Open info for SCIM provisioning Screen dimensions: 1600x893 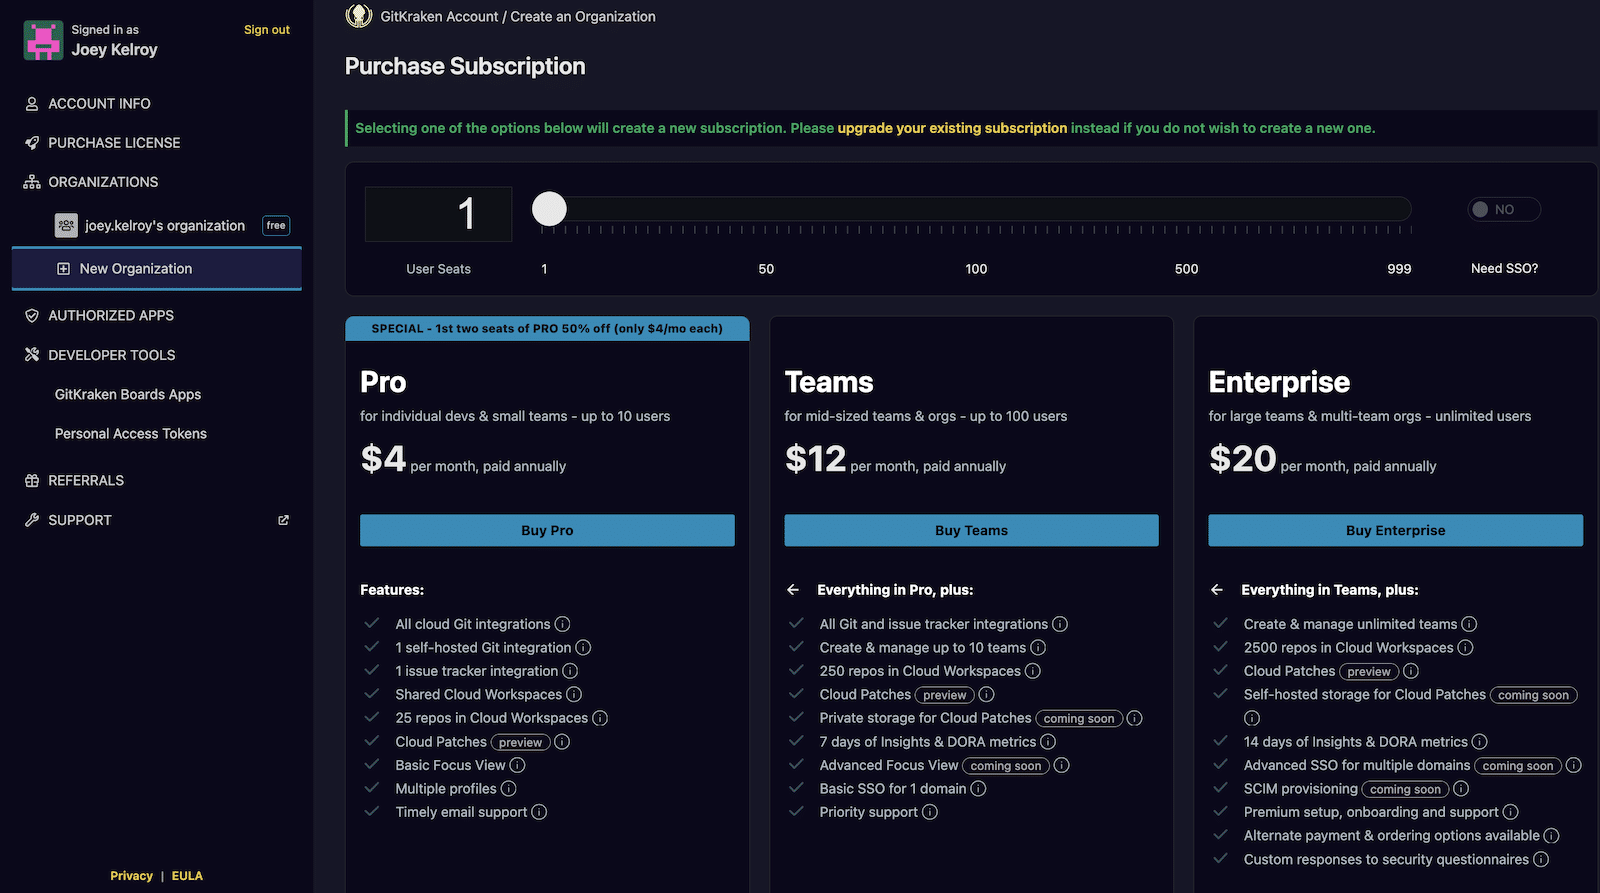(1461, 789)
